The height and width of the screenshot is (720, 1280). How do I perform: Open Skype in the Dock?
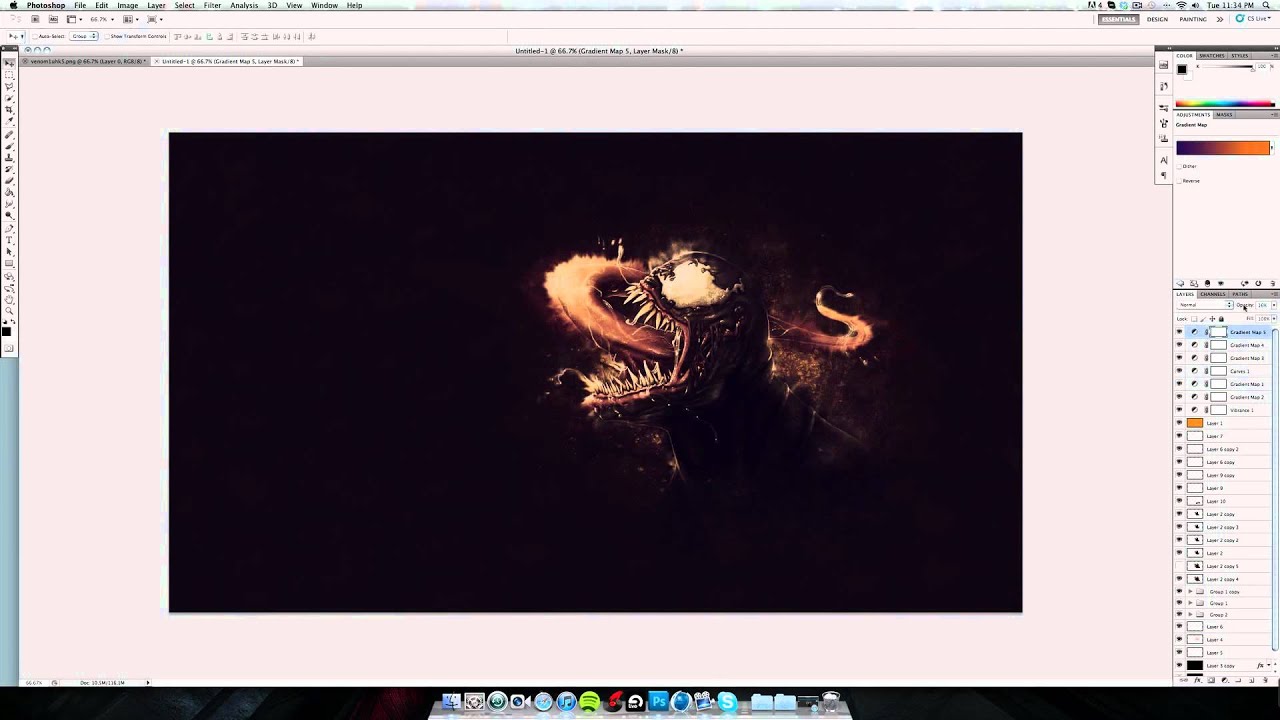[727, 702]
